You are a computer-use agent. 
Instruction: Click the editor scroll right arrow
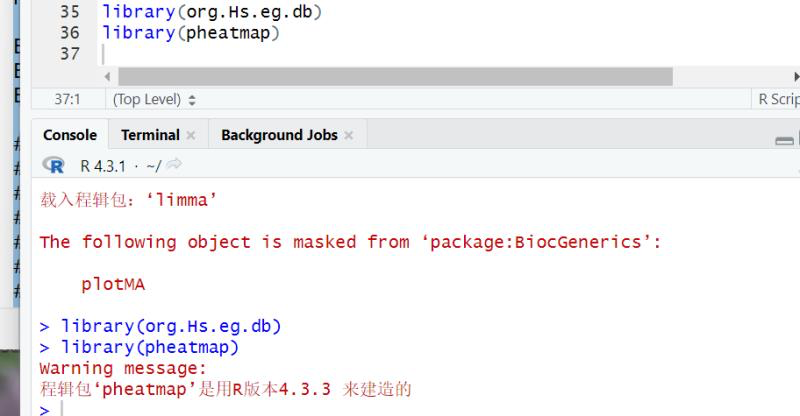pyautogui.click(x=796, y=77)
